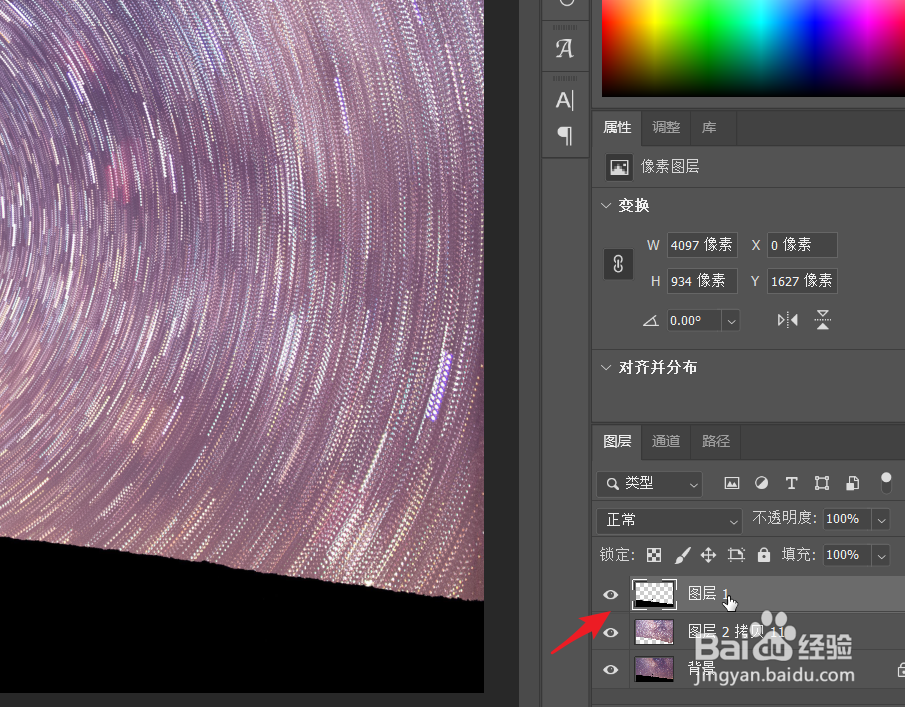
Task: Open the Character panel icon
Action: [564, 100]
